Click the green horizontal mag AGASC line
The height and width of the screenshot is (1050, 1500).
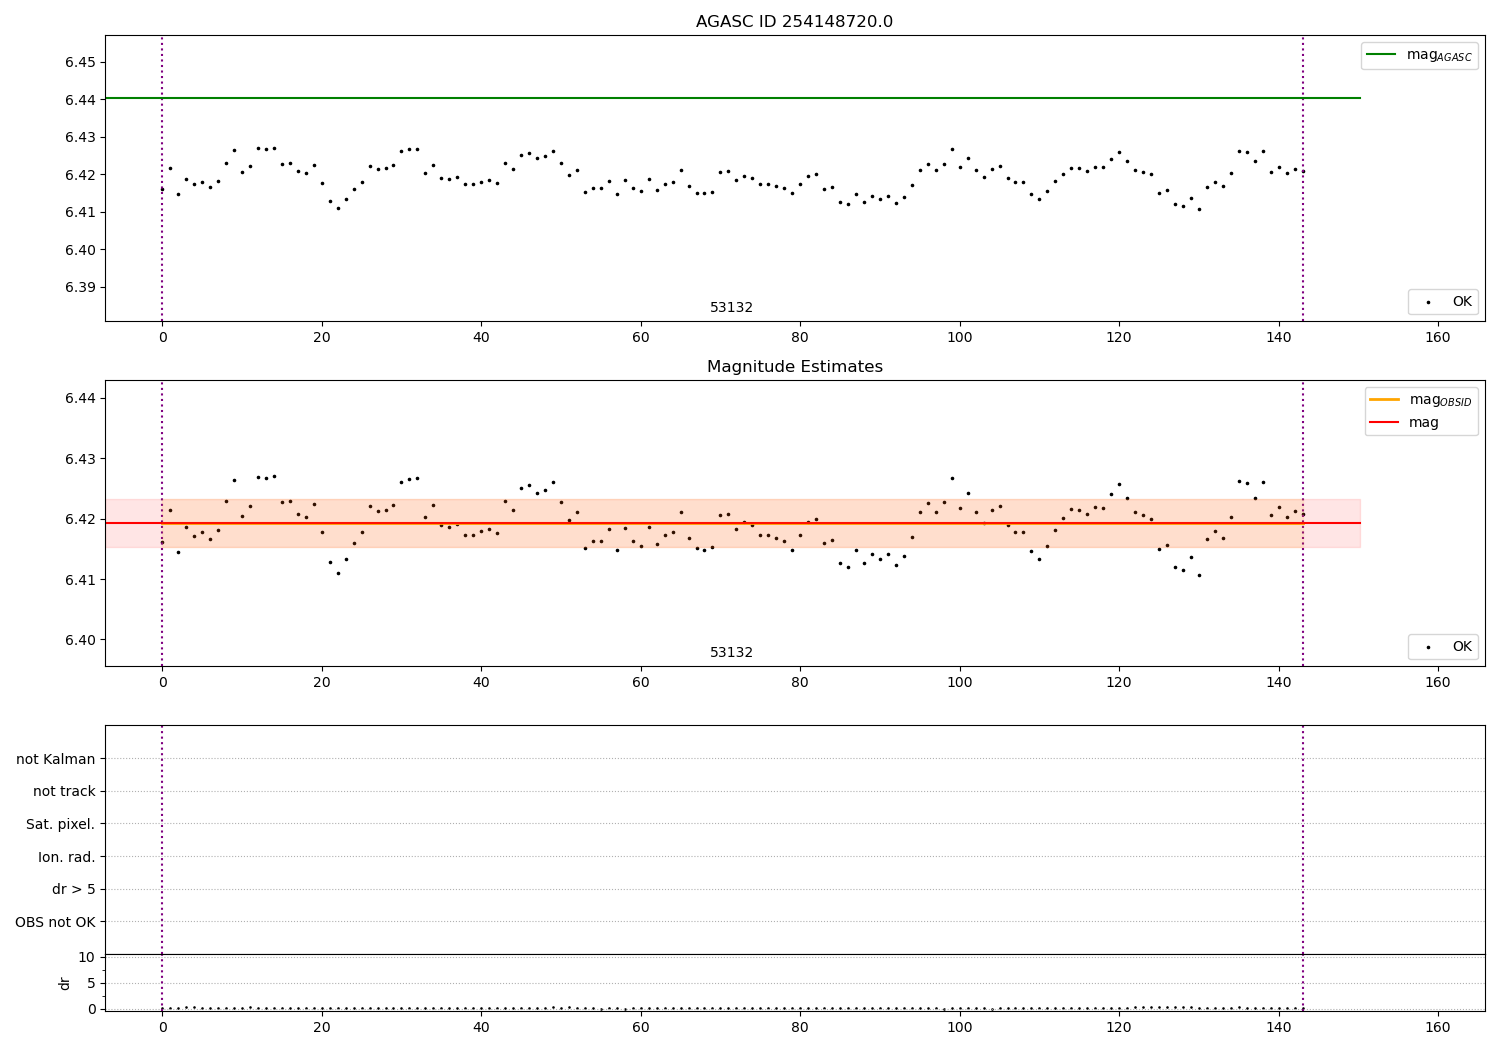tap(733, 98)
